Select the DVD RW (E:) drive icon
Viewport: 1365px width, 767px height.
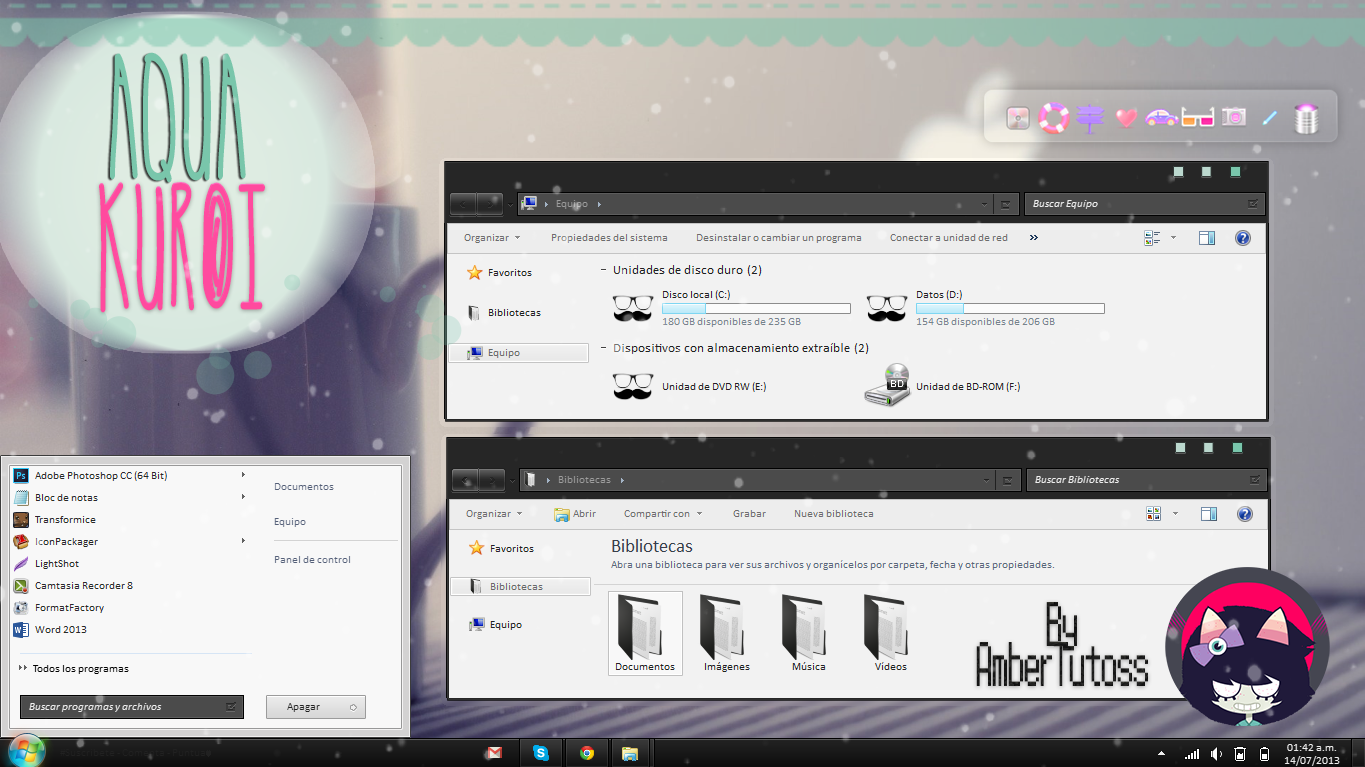(x=632, y=386)
